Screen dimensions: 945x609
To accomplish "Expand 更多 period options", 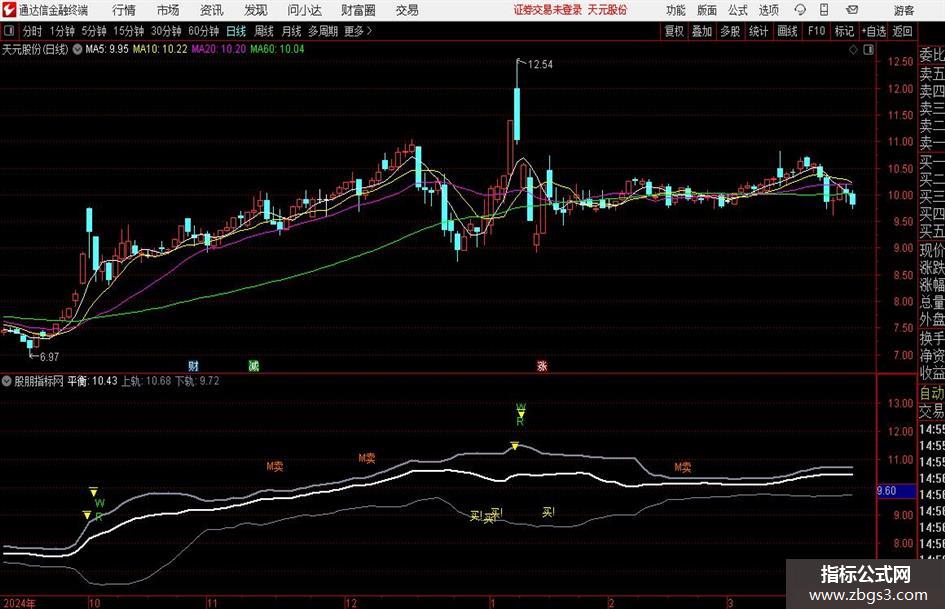I will (x=358, y=31).
